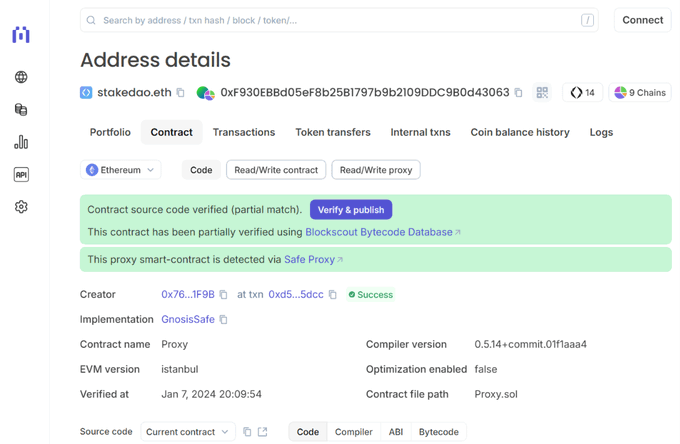Image resolution: width=680 pixels, height=444 pixels.
Task: Open Read/Write contract
Action: (x=276, y=170)
